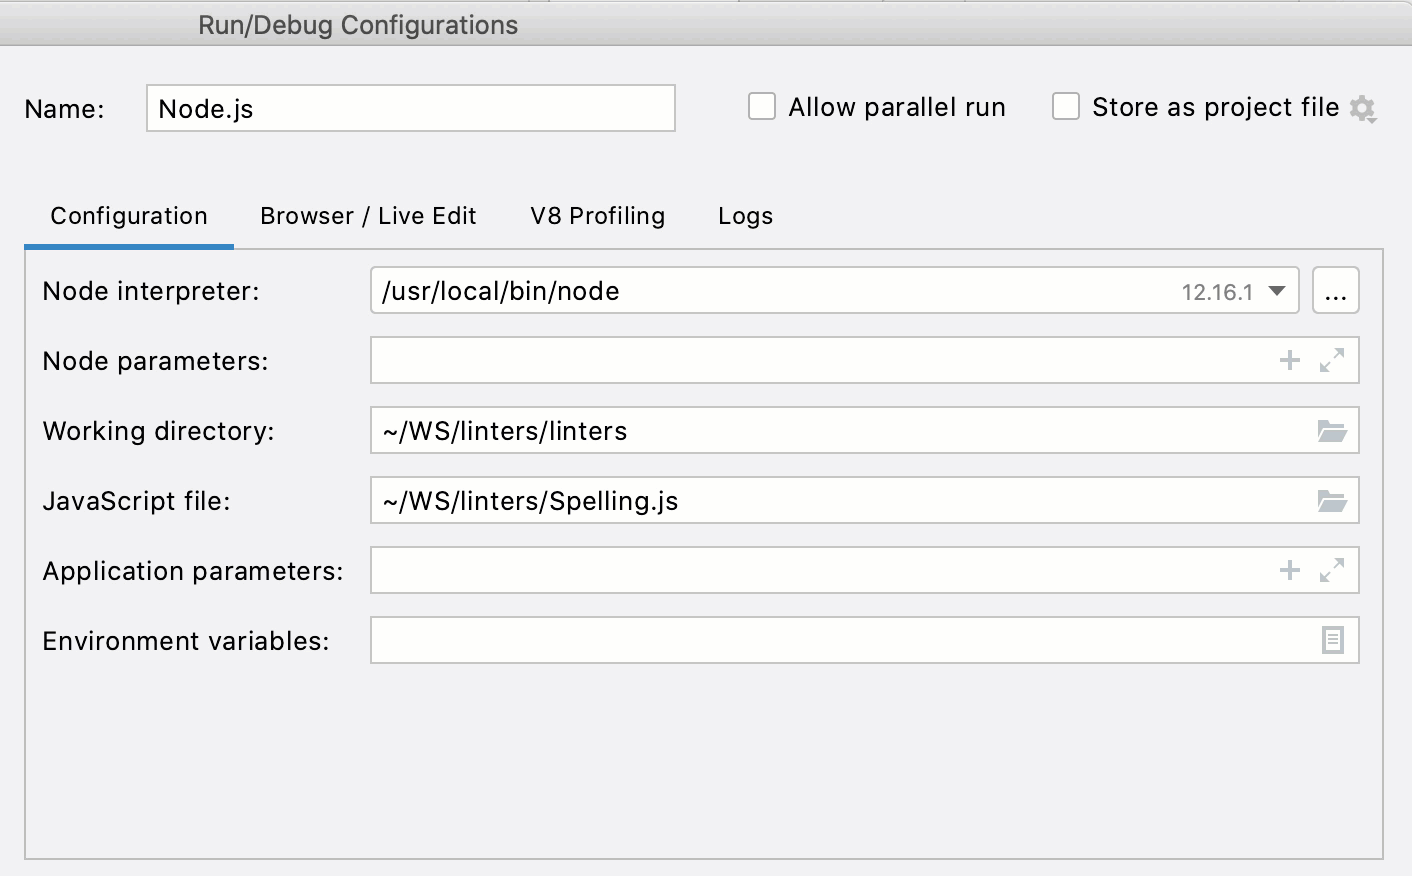Open the V8 Profiling tab
Screen dimensions: 1412x876
(x=597, y=216)
